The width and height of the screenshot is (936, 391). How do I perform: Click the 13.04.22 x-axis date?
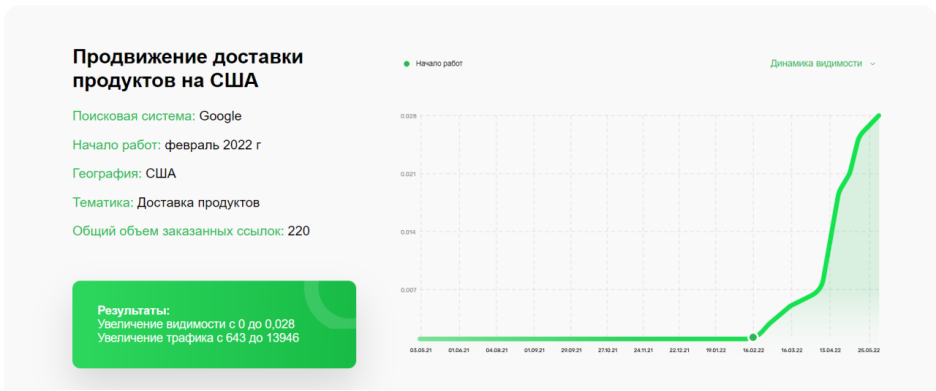[830, 350]
